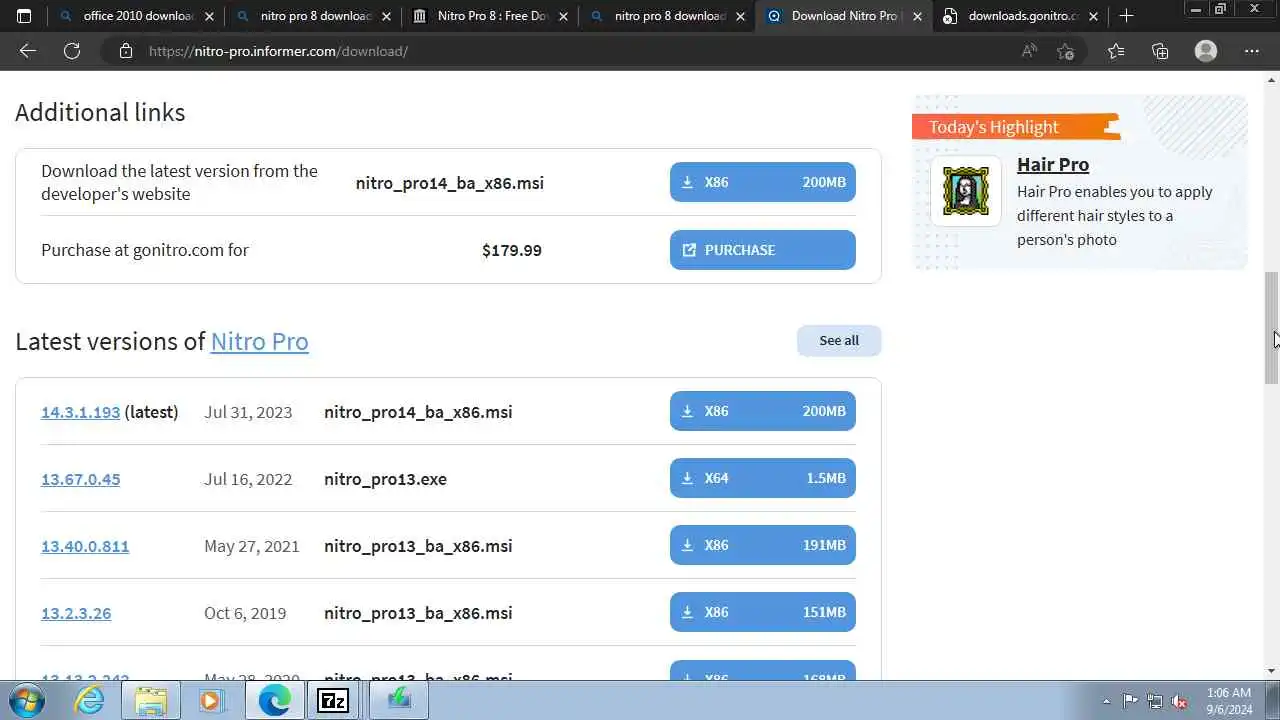This screenshot has height=720, width=1280.
Task: Close the downloads.gonitro.com tab
Action: pos(1093,16)
